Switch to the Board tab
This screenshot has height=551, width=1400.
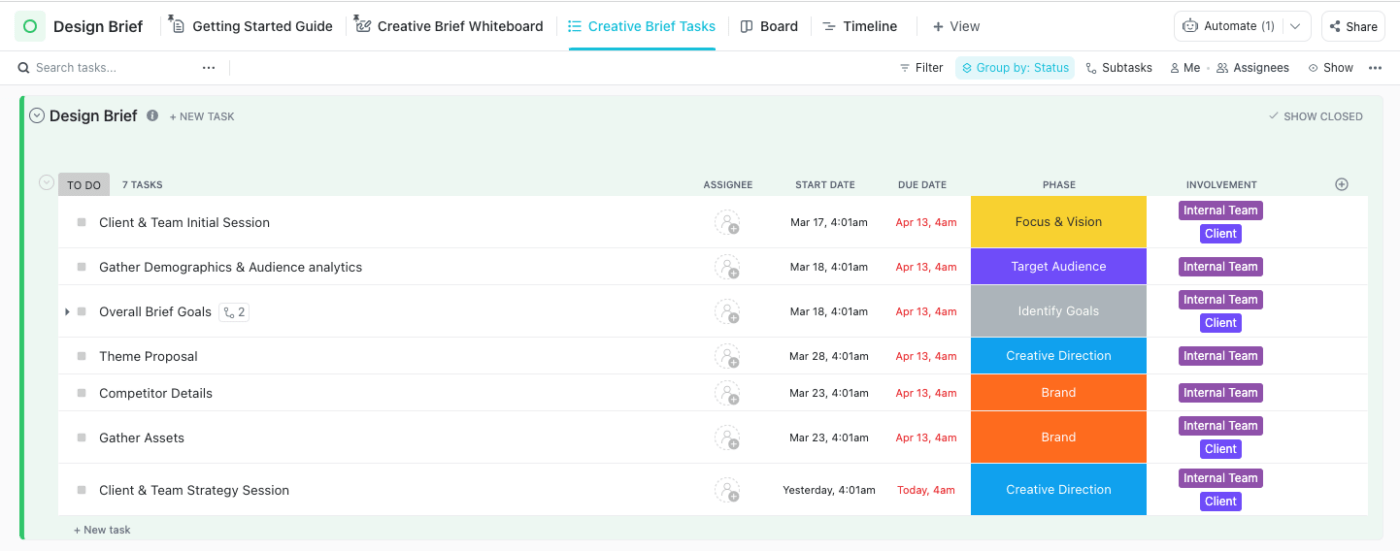[x=769, y=26]
